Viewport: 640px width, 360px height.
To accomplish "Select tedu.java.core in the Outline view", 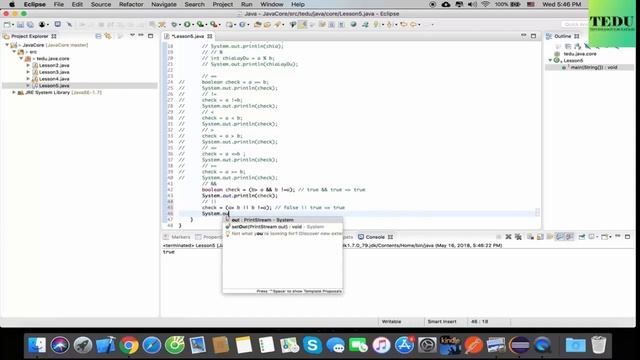I will [580, 54].
